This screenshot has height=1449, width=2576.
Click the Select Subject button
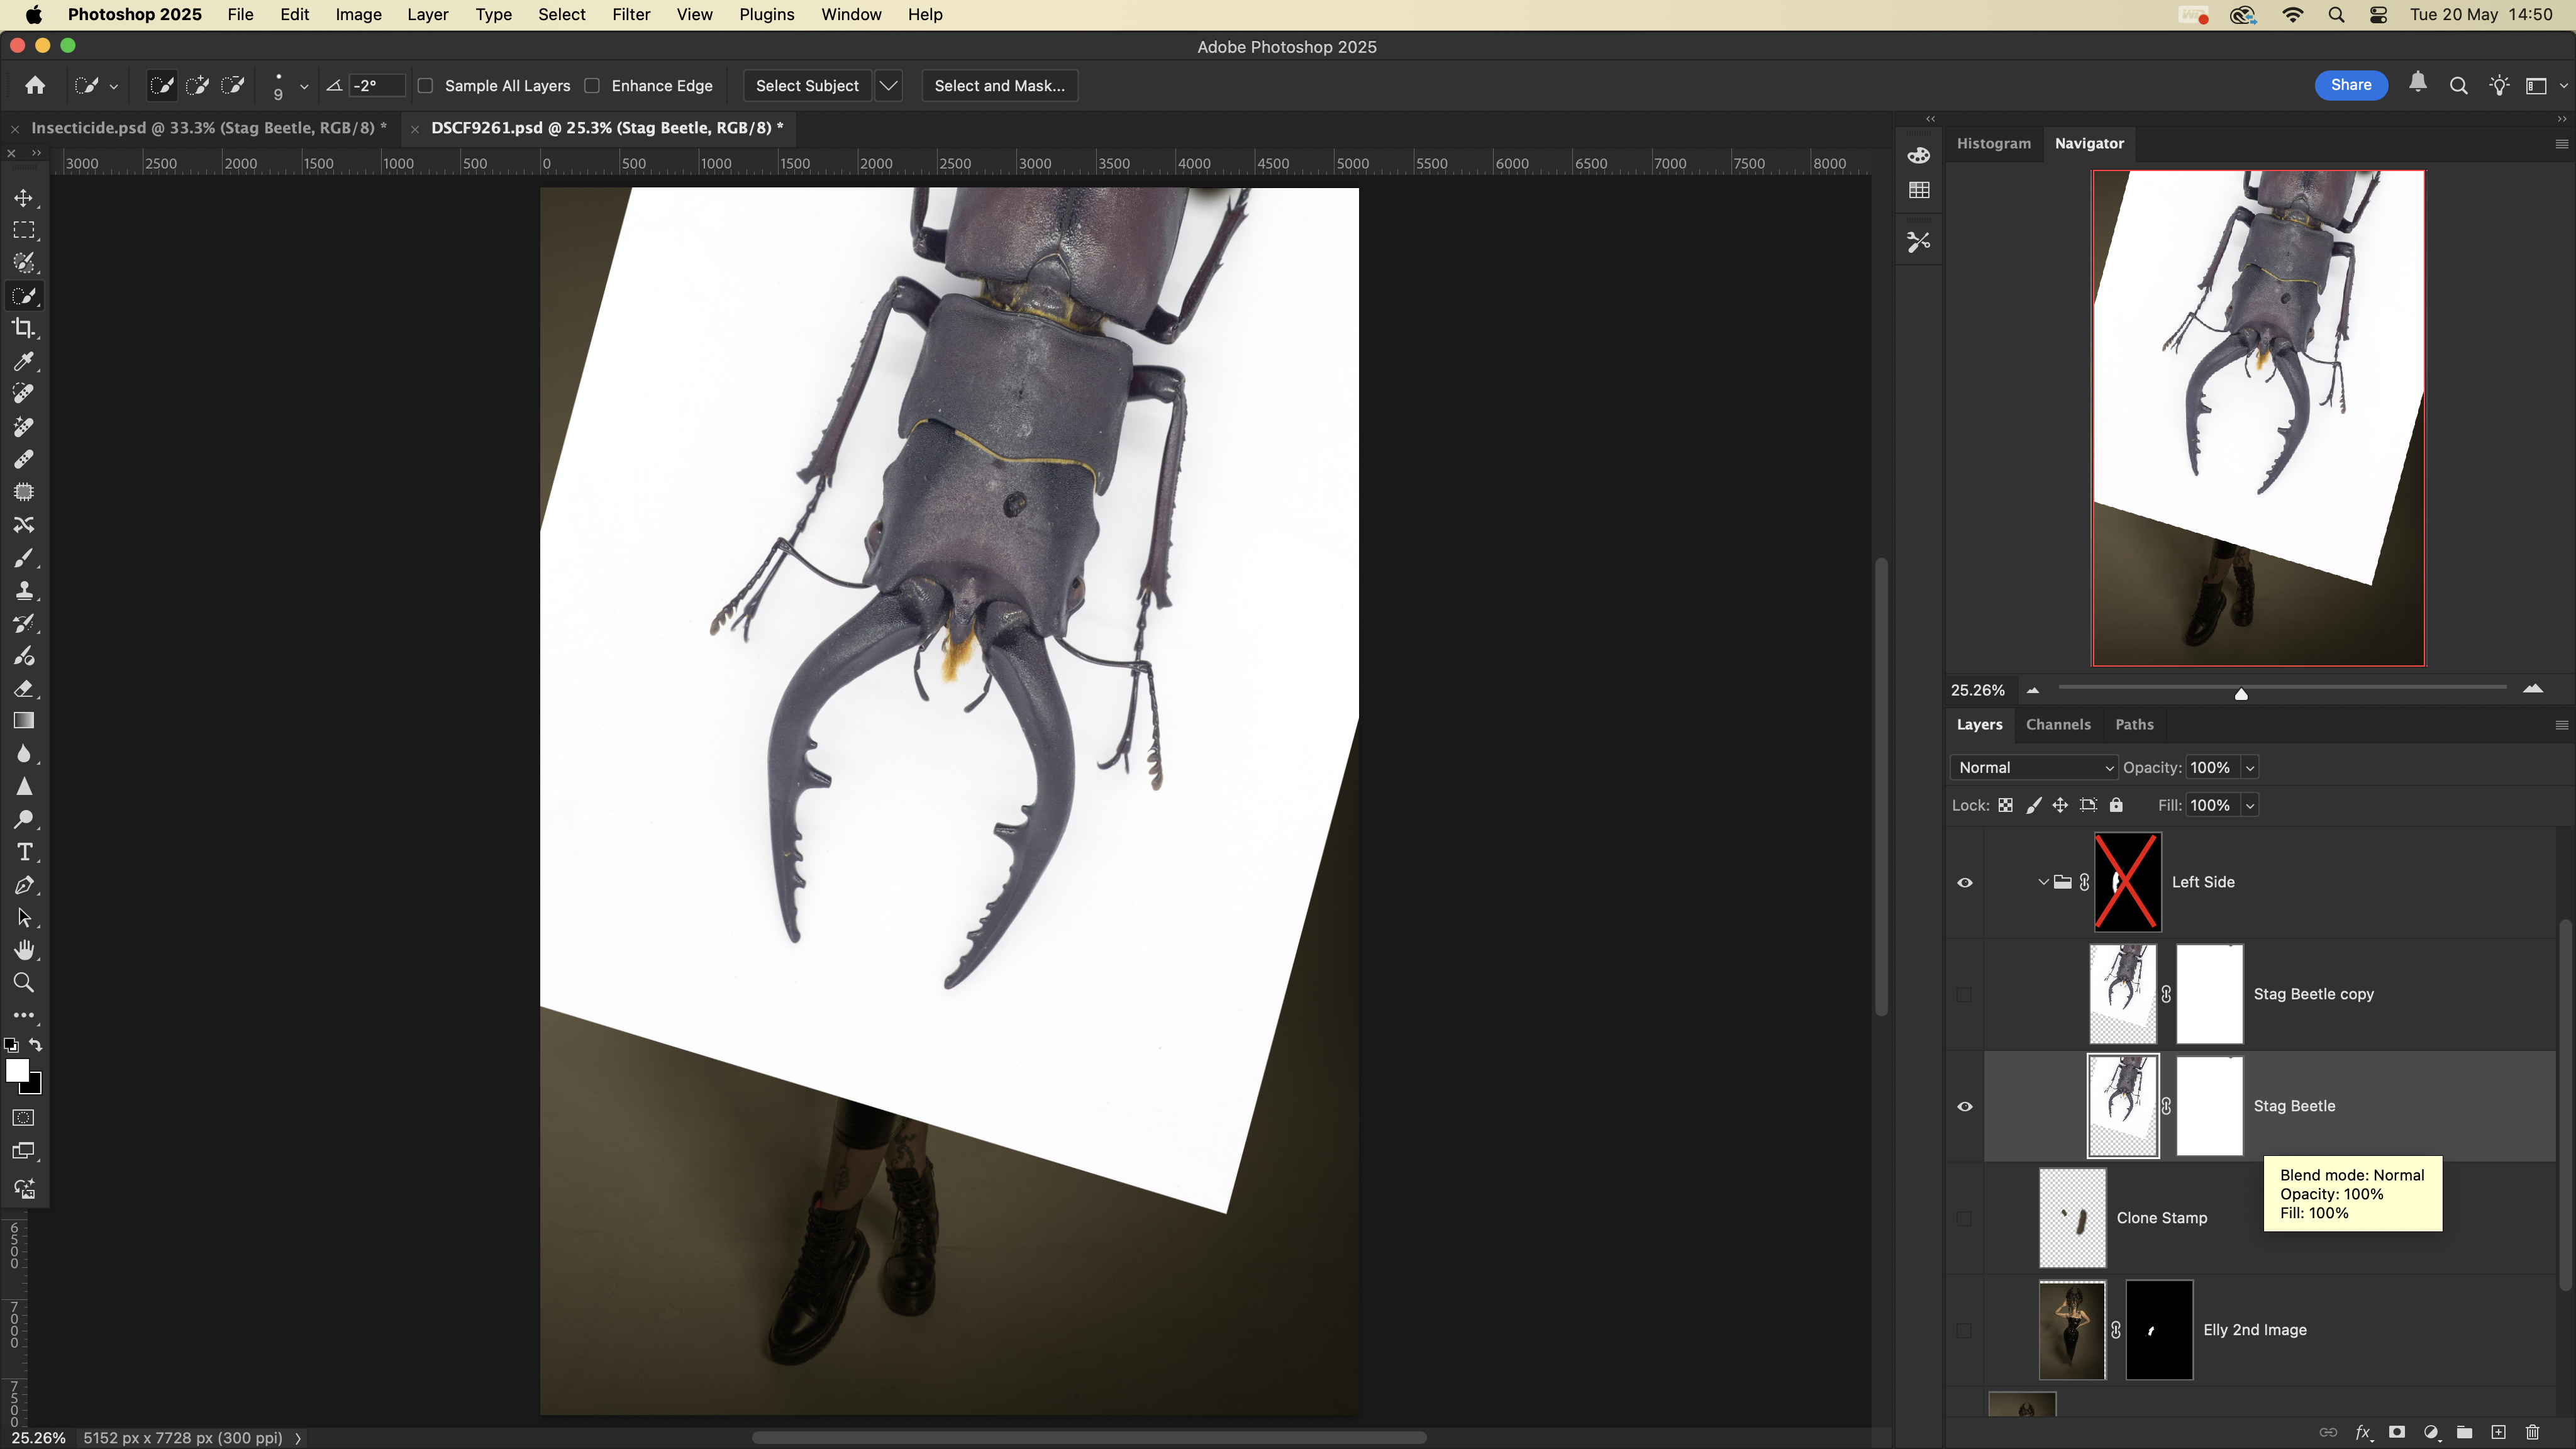[806, 86]
